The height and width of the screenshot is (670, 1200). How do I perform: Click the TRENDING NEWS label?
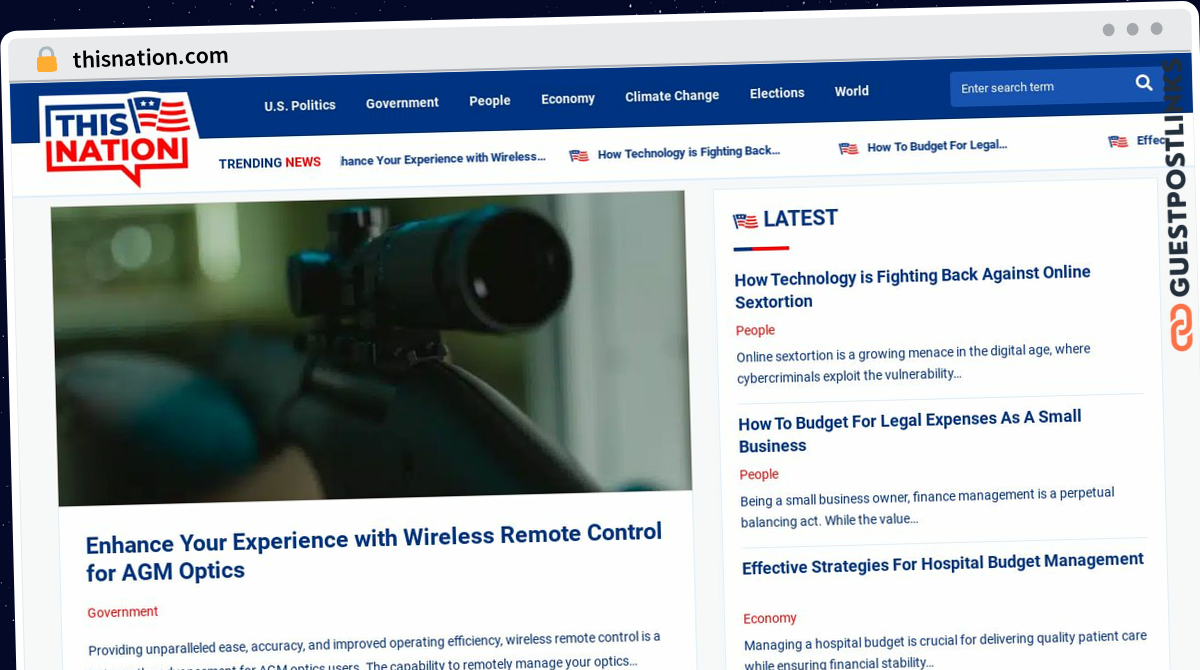coord(270,163)
